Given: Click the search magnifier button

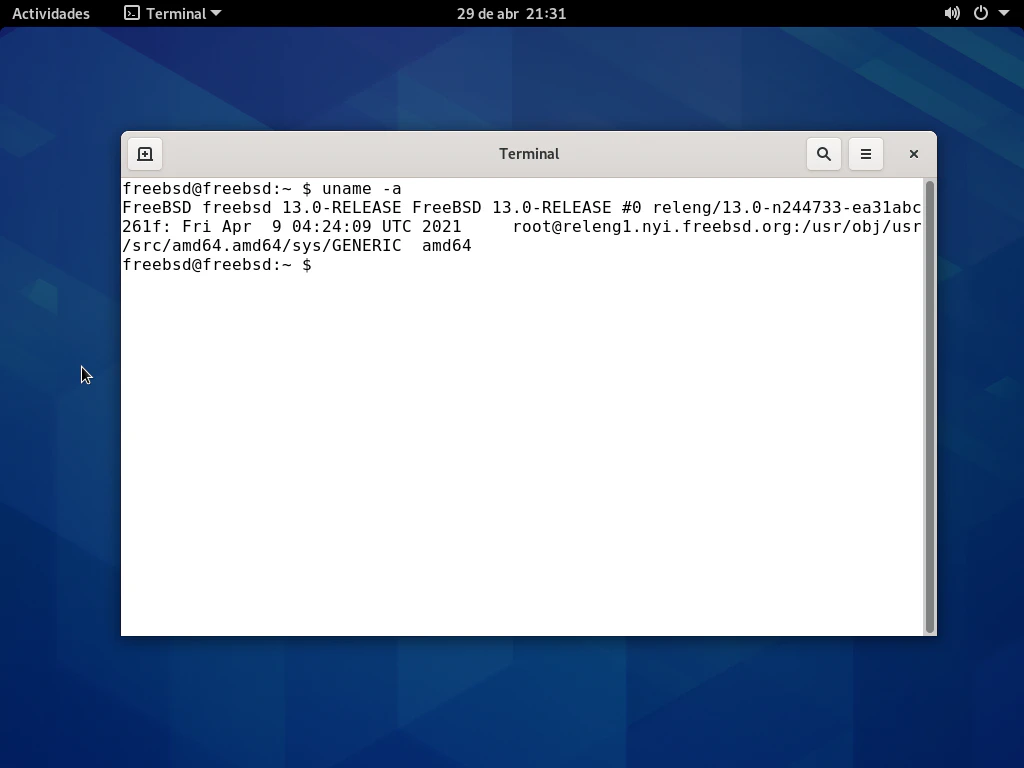Looking at the screenshot, I should [824, 154].
